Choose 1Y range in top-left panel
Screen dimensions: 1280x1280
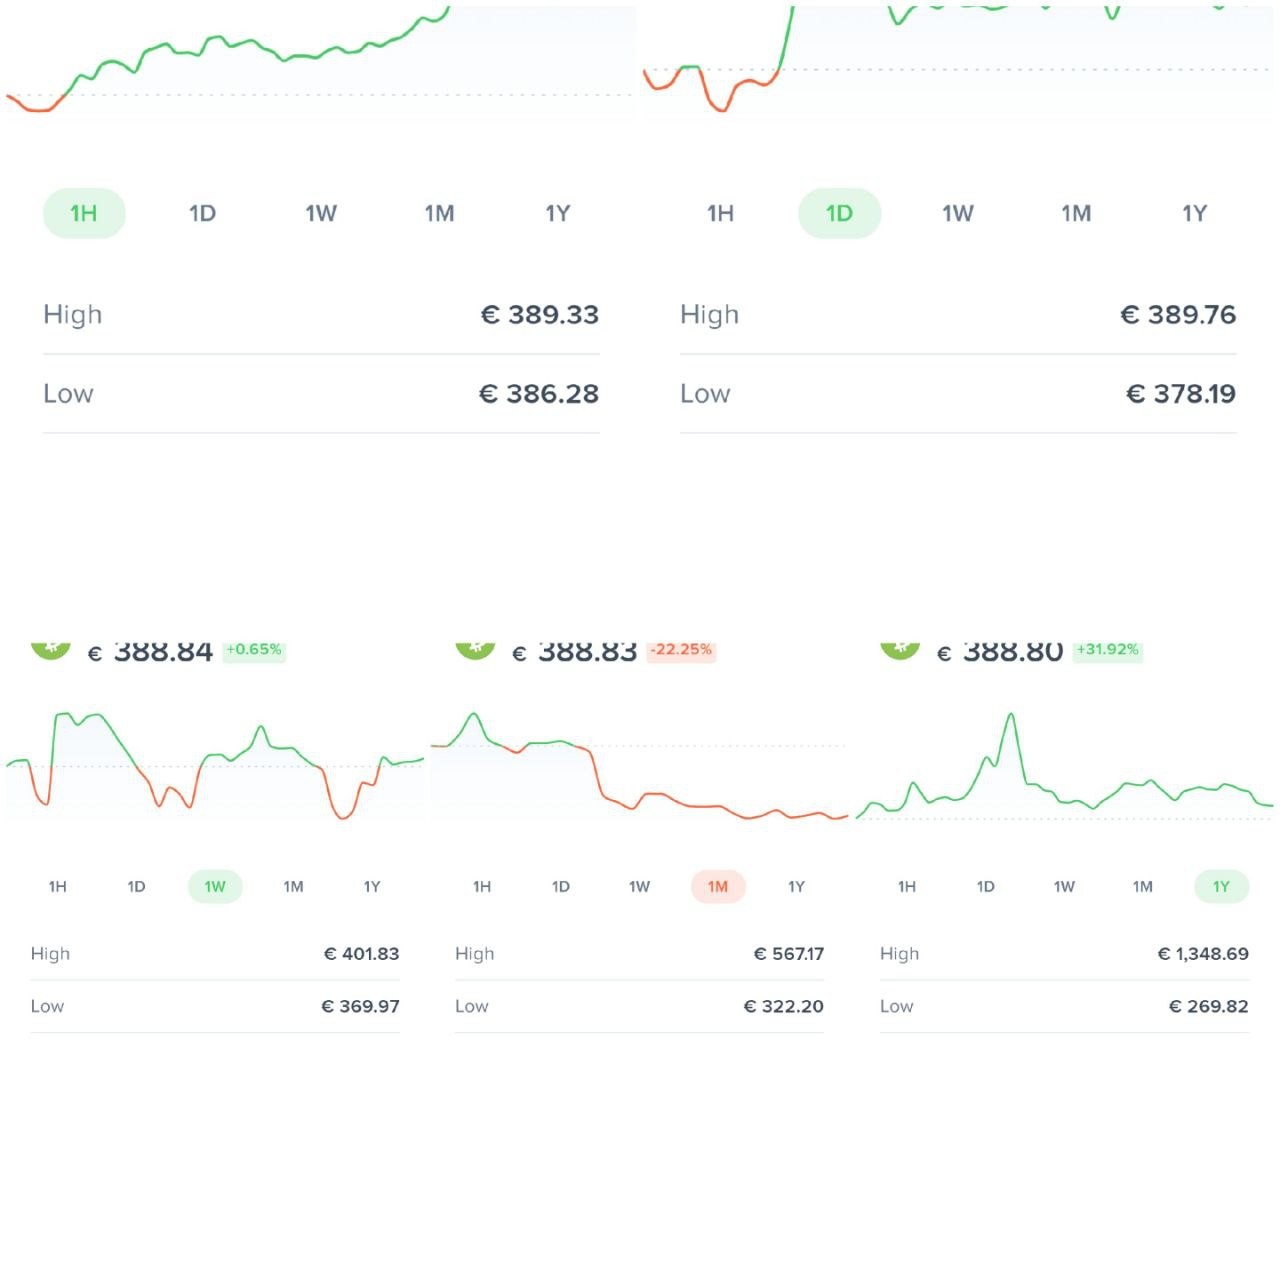[x=557, y=213]
